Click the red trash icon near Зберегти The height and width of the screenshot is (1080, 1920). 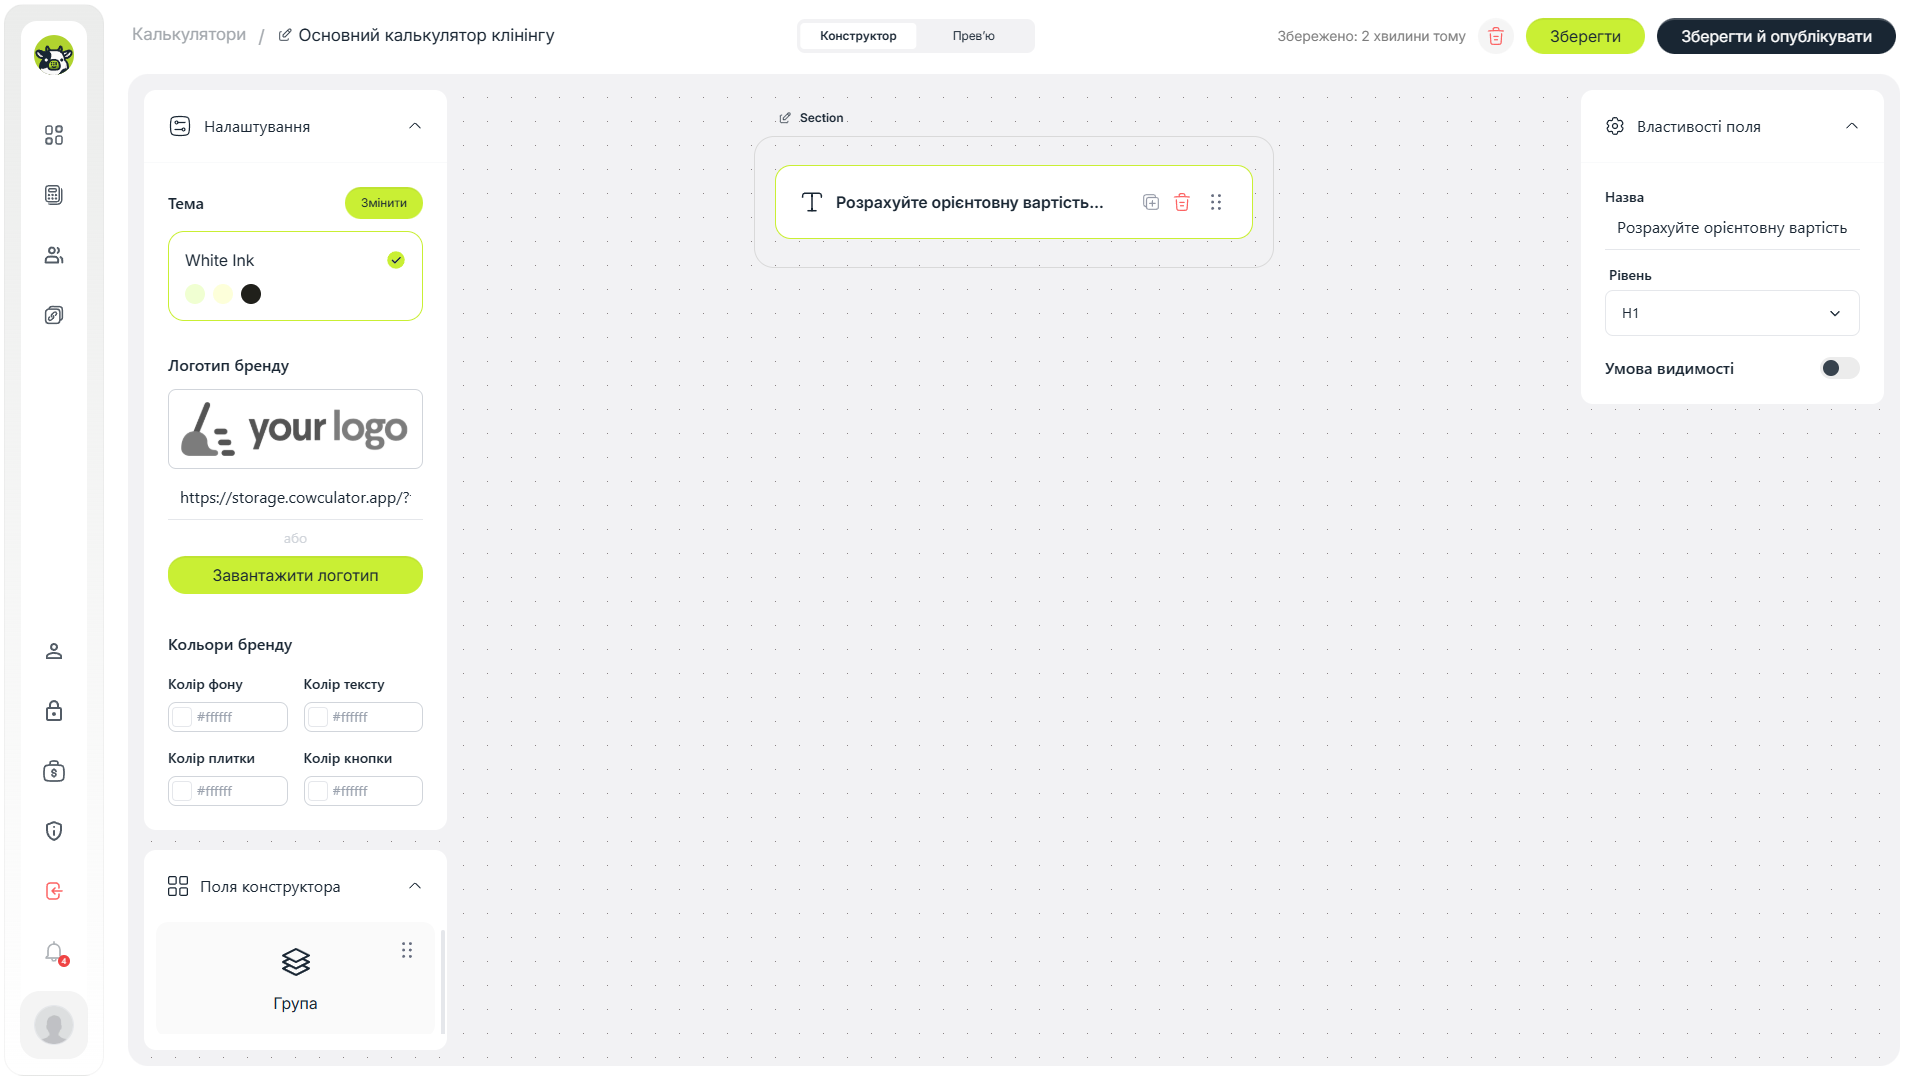[1496, 36]
